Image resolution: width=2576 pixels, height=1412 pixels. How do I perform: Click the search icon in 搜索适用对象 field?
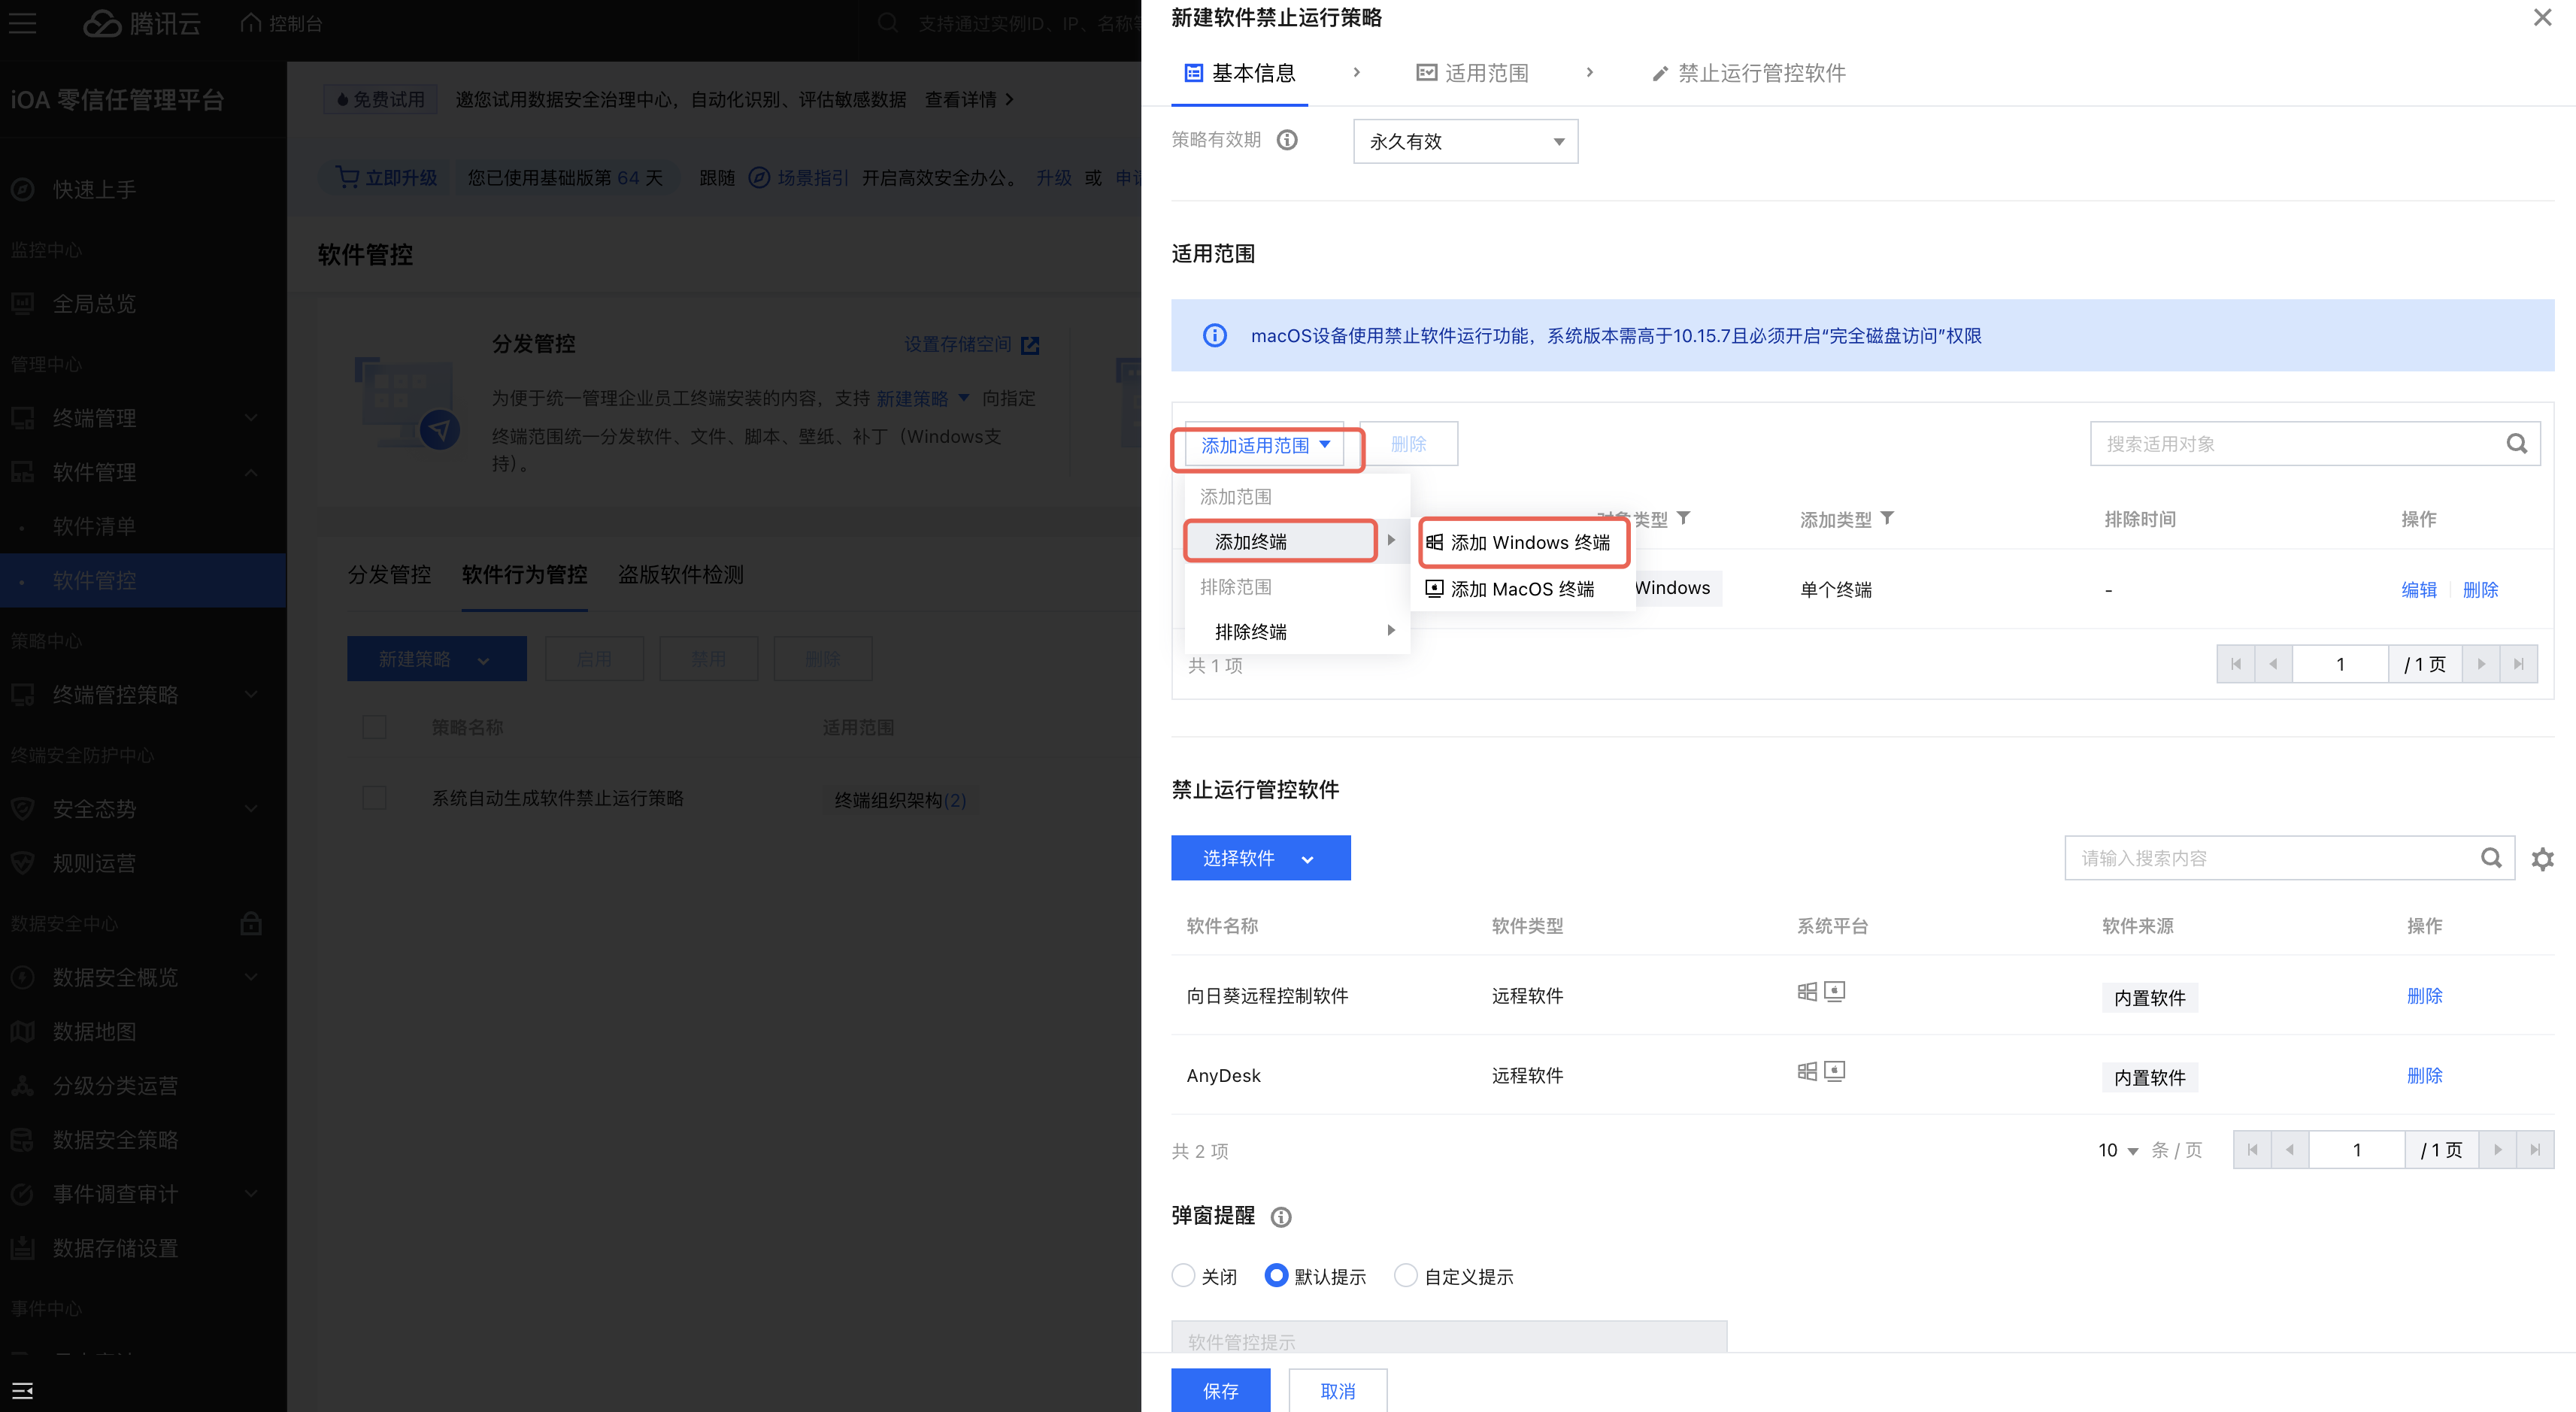click(2516, 444)
